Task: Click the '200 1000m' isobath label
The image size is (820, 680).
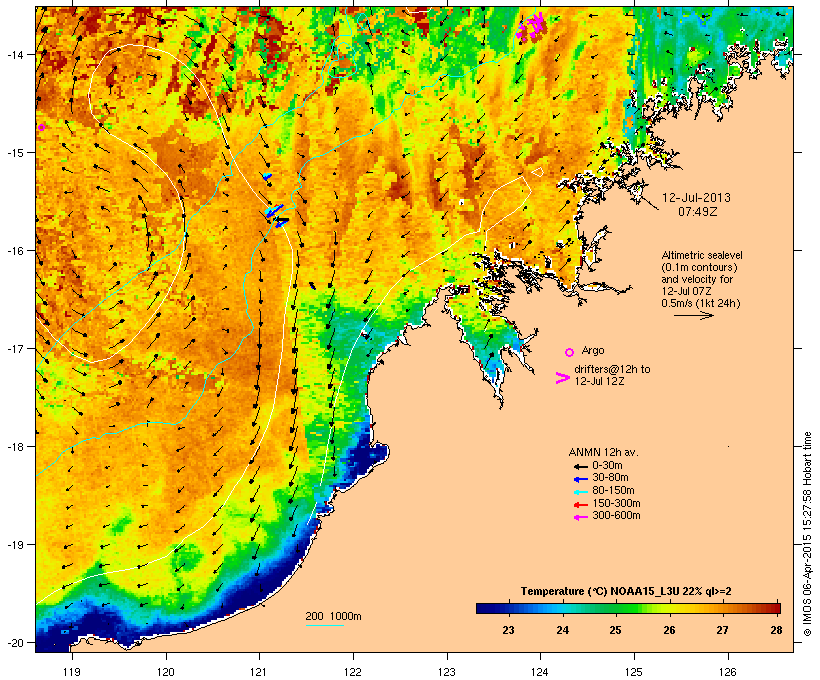Action: tap(333, 616)
